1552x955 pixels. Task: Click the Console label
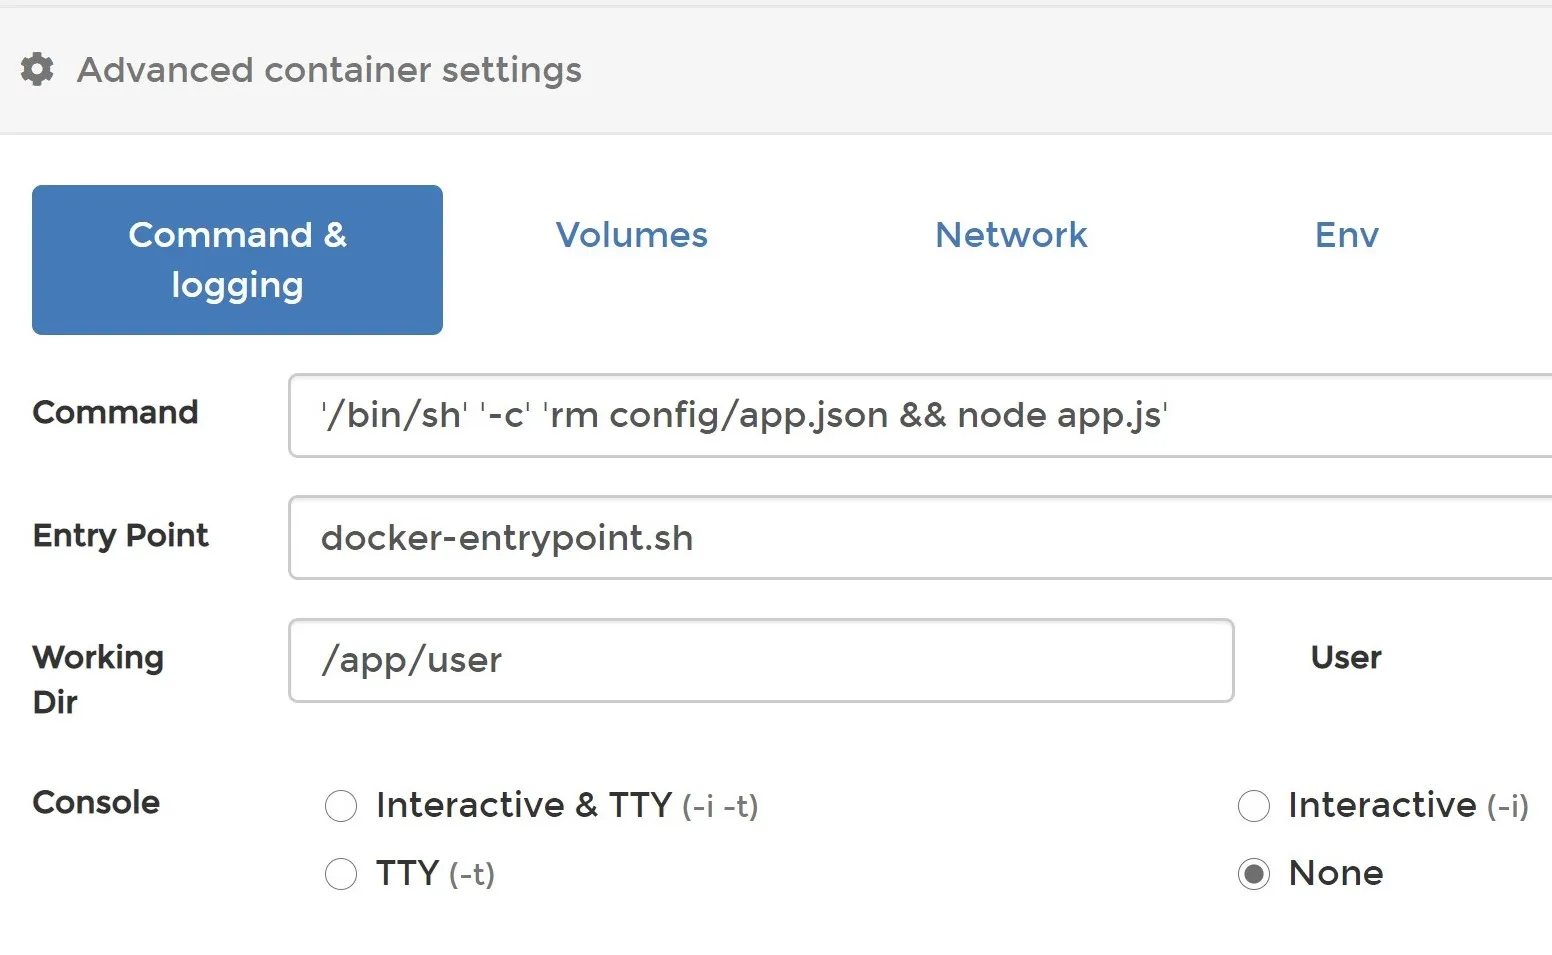96,802
